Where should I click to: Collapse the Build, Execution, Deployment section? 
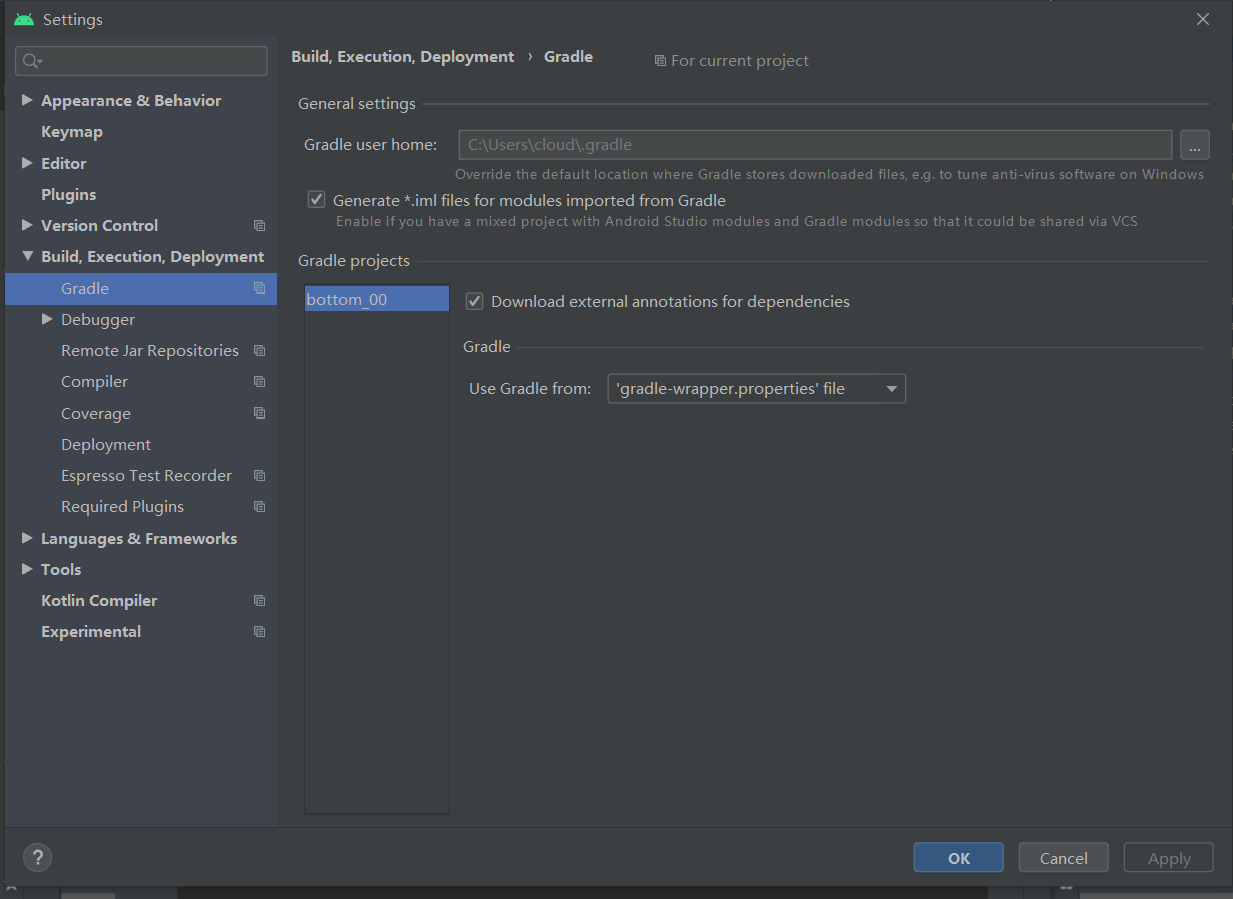(x=26, y=256)
